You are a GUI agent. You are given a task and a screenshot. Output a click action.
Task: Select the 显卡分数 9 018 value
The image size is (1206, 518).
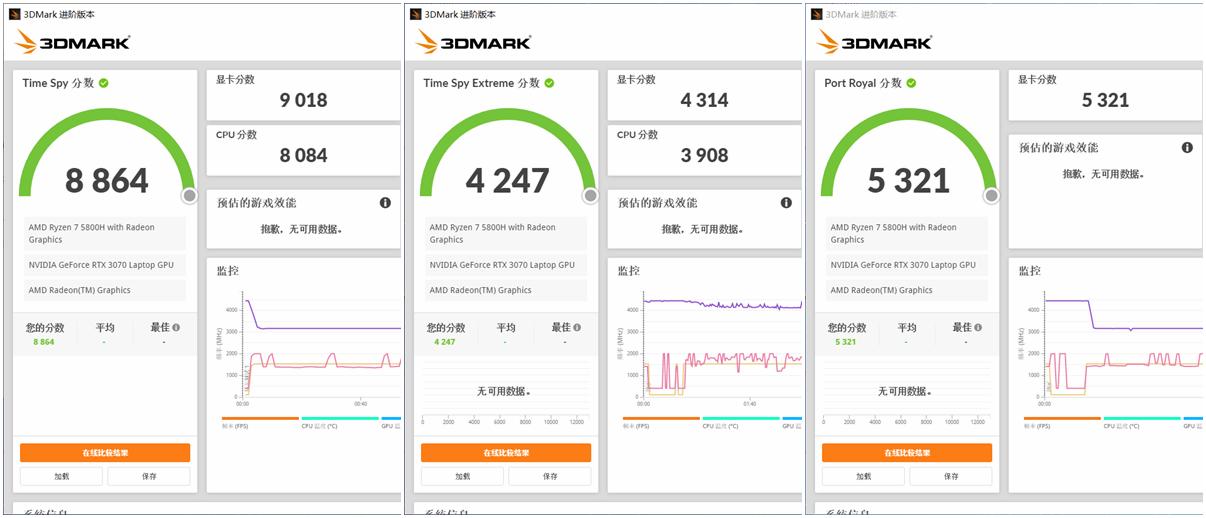[x=303, y=100]
